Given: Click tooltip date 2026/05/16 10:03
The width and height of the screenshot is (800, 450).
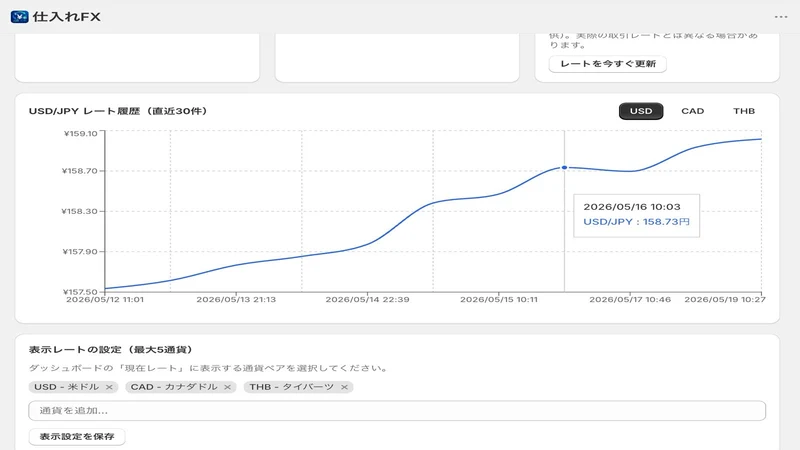Looking at the screenshot, I should (632, 207).
